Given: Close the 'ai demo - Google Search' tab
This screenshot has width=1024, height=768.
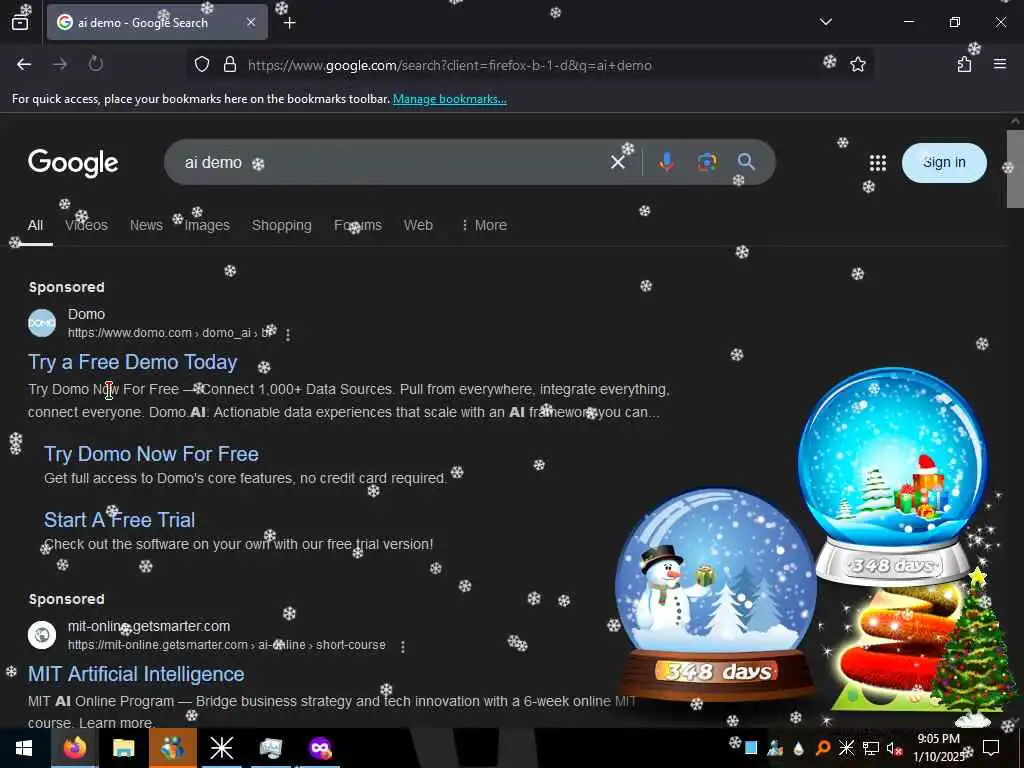Looking at the screenshot, I should coord(251,22).
